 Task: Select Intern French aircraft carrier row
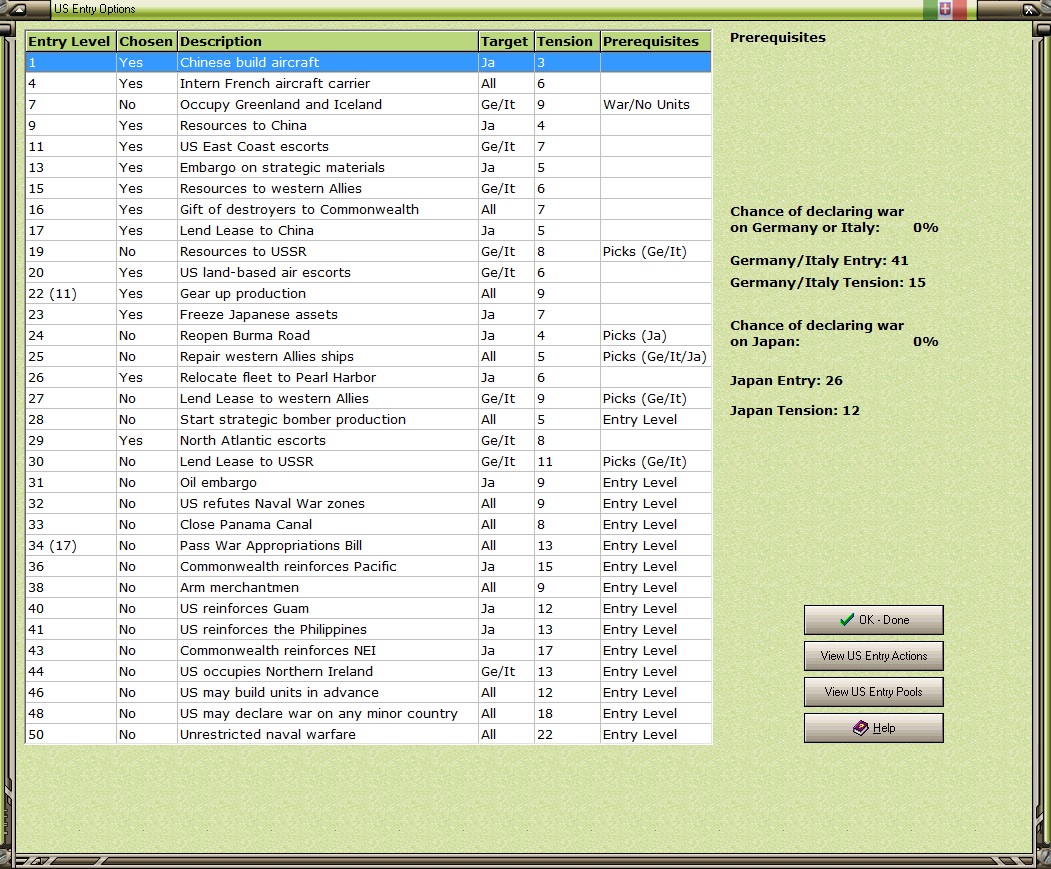[368, 83]
